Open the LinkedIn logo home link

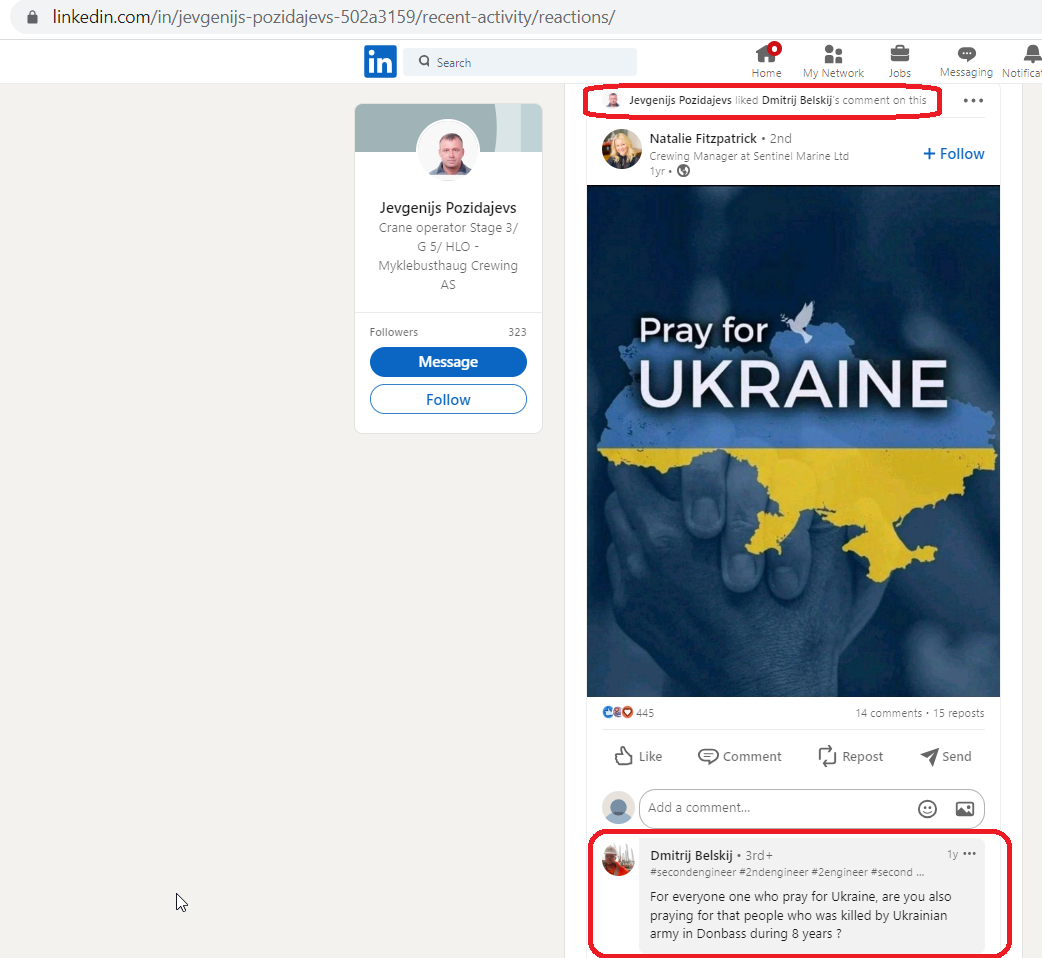click(380, 61)
